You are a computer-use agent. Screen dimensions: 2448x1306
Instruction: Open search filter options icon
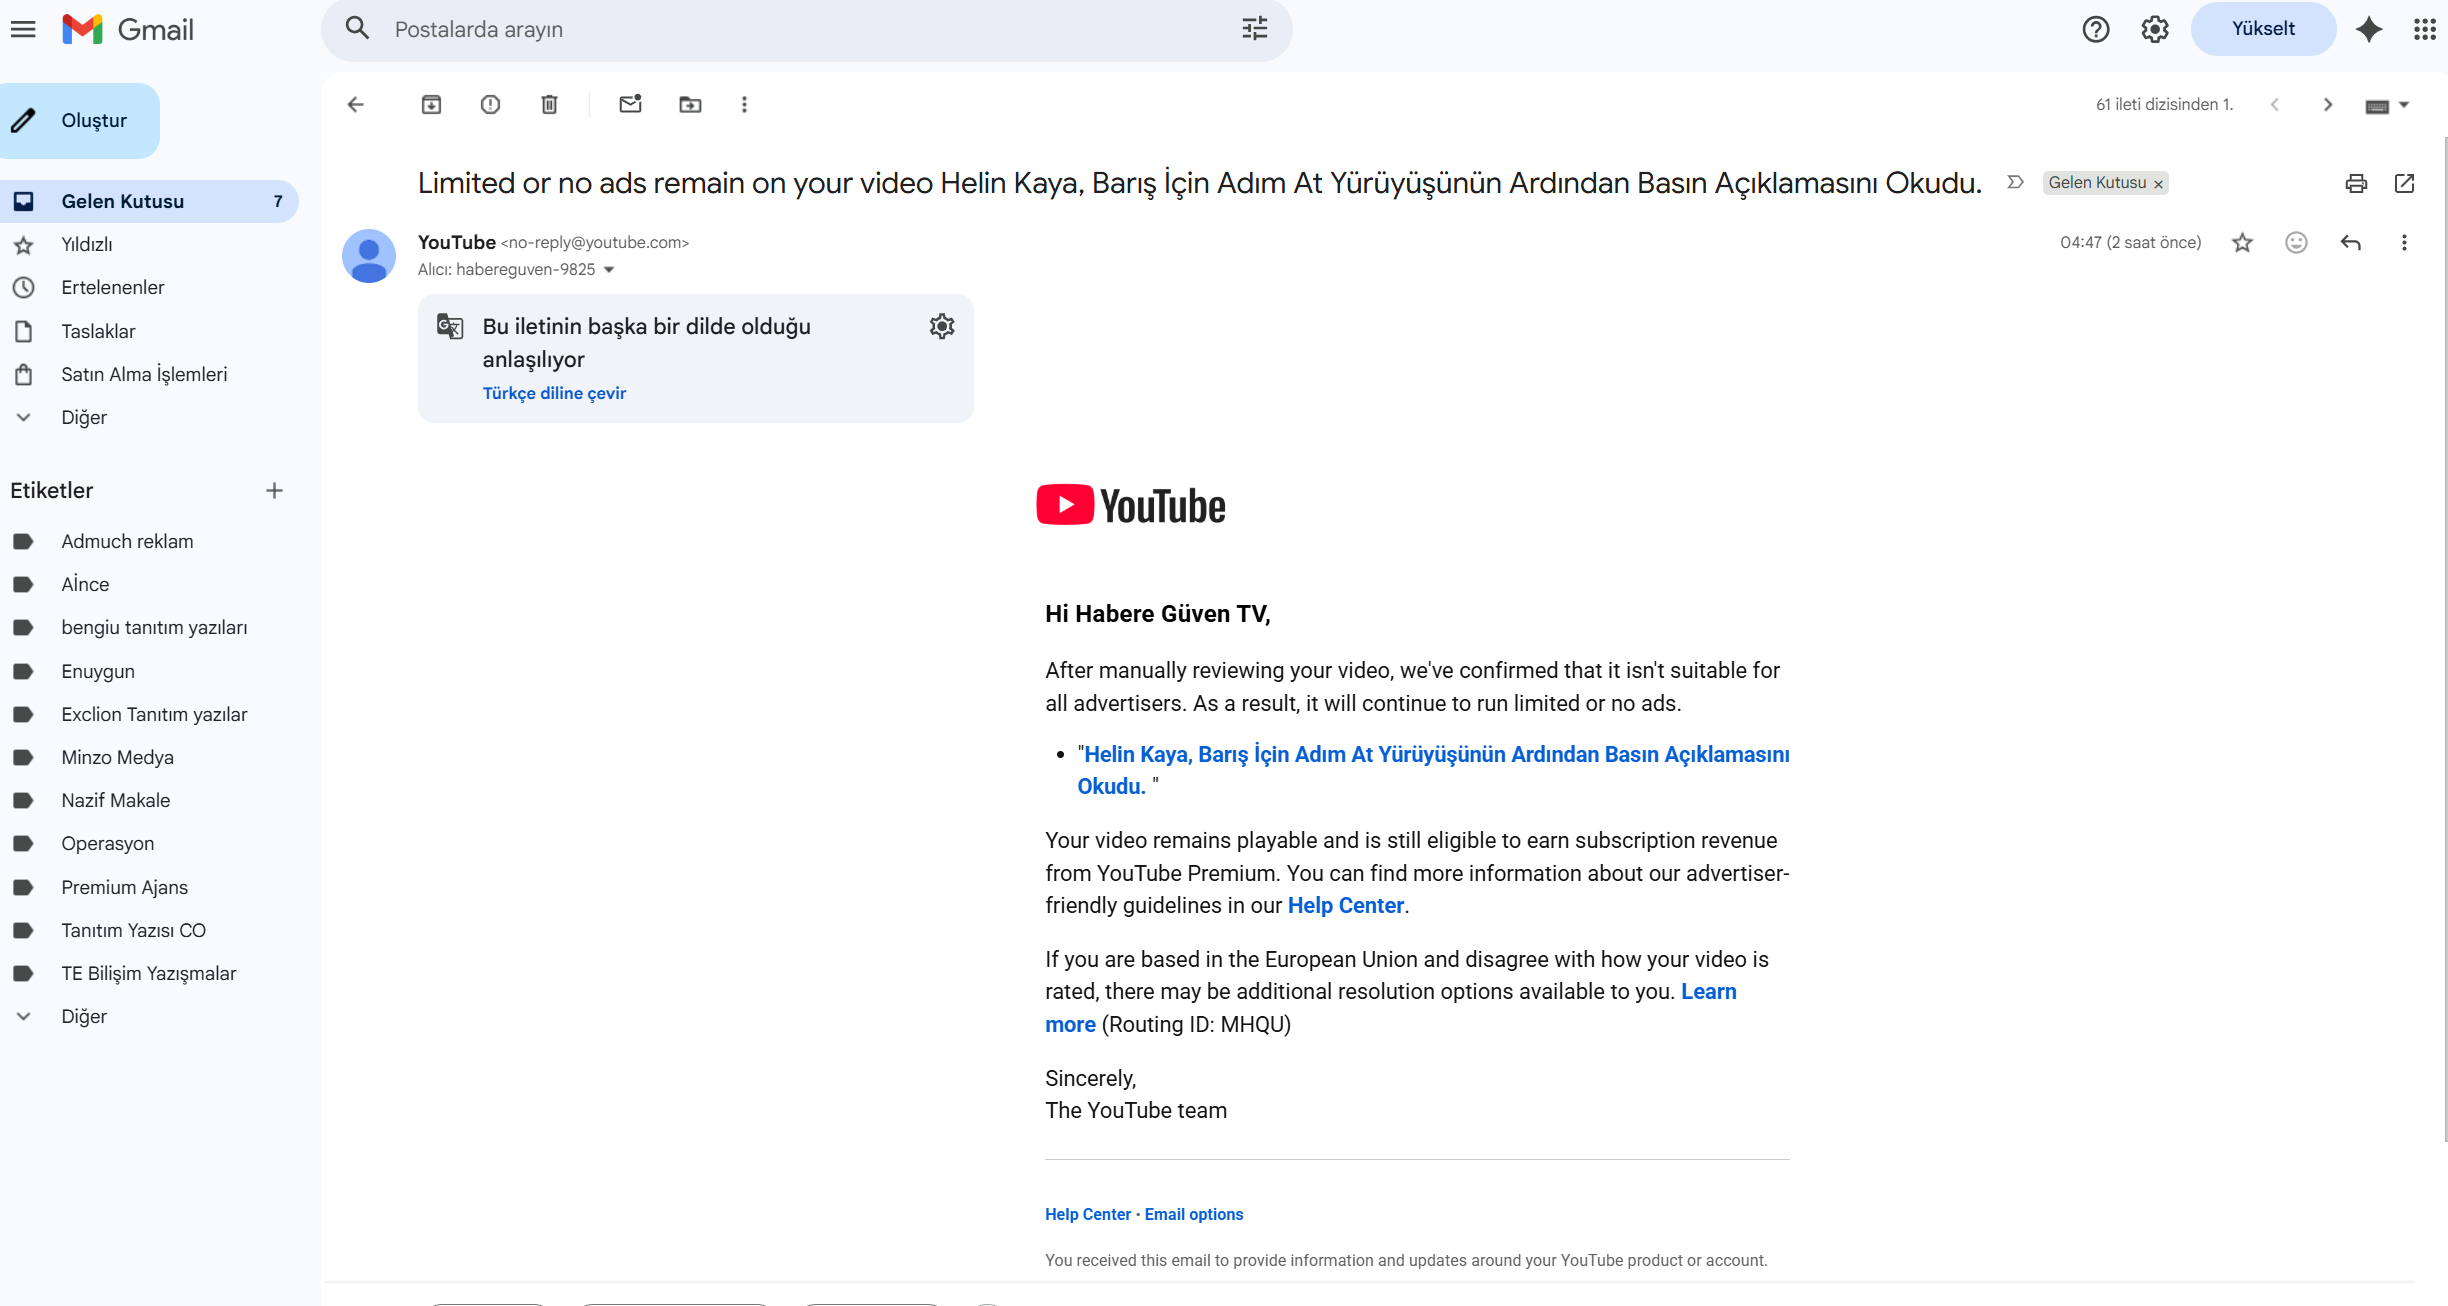coord(1254,28)
